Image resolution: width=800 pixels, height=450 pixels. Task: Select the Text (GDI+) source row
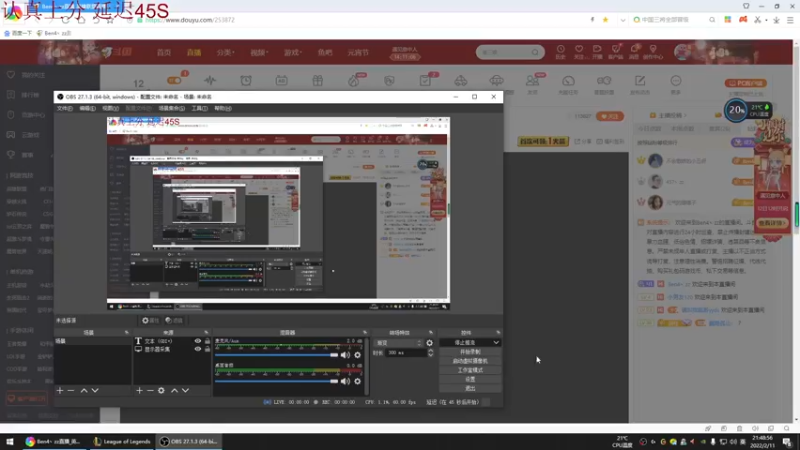coord(172,341)
